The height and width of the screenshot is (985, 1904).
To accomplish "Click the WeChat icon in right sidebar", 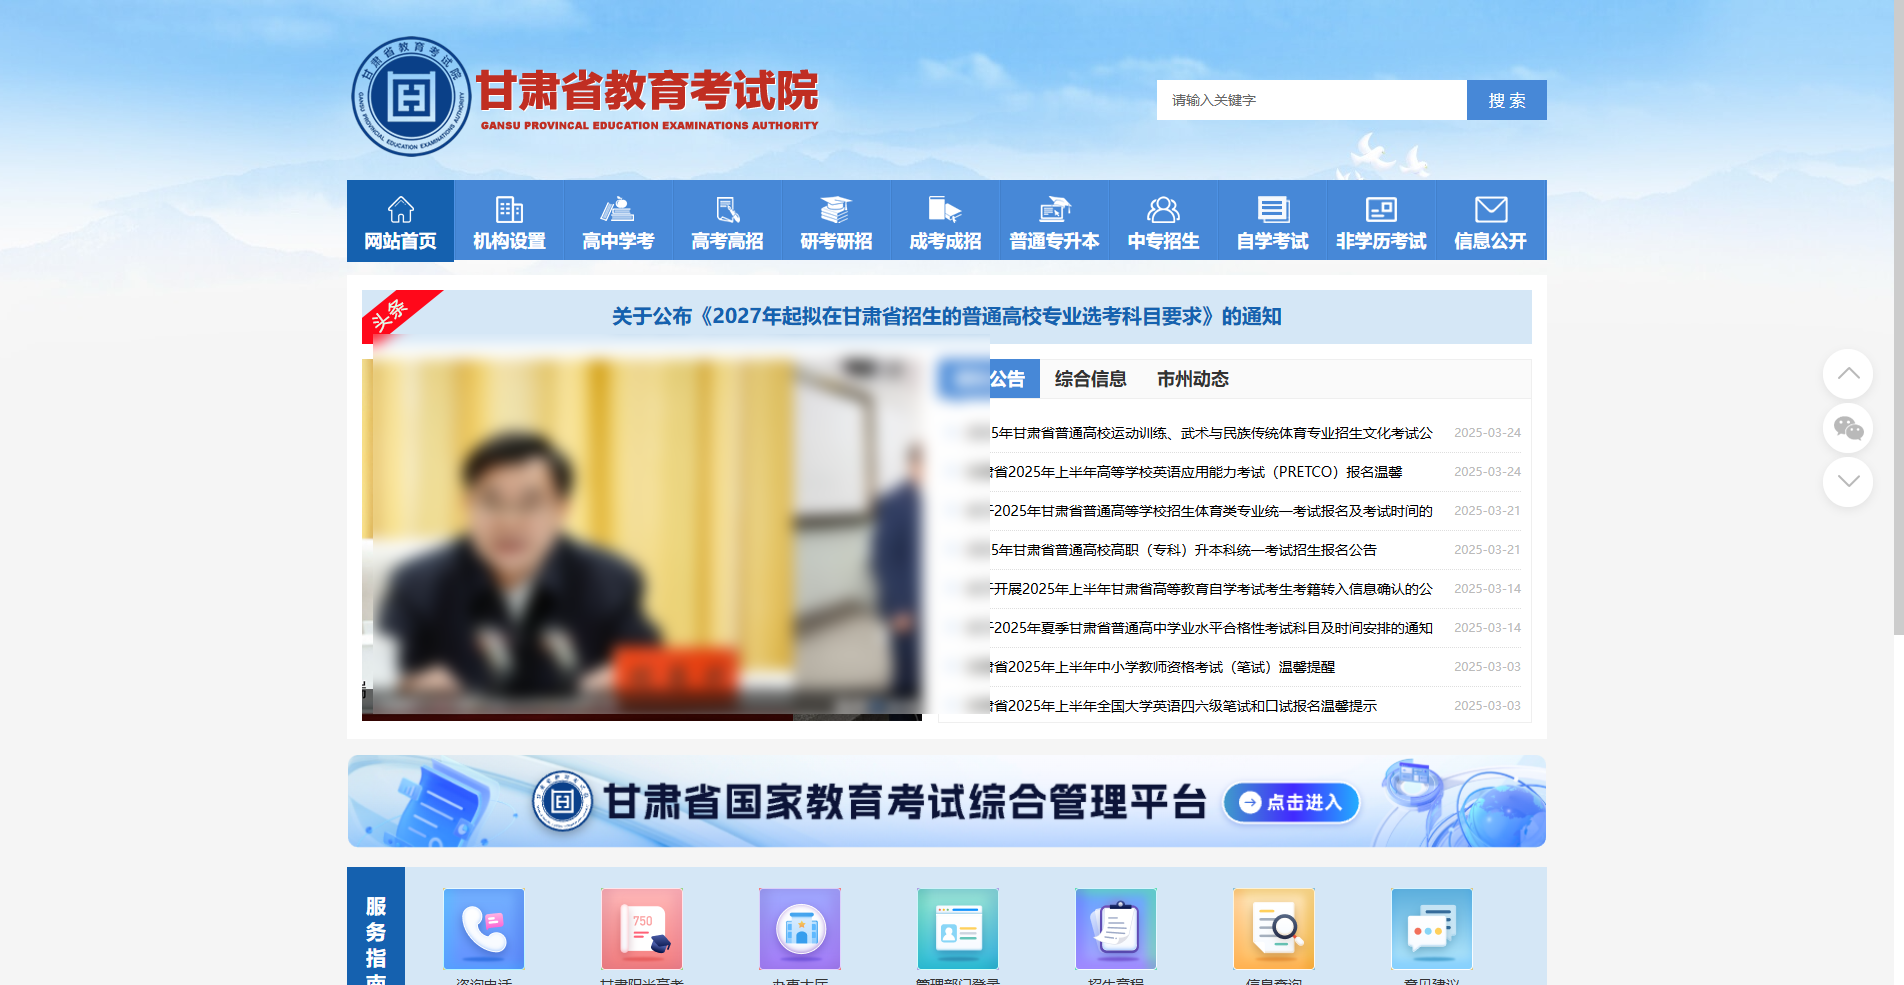I will coord(1848,428).
